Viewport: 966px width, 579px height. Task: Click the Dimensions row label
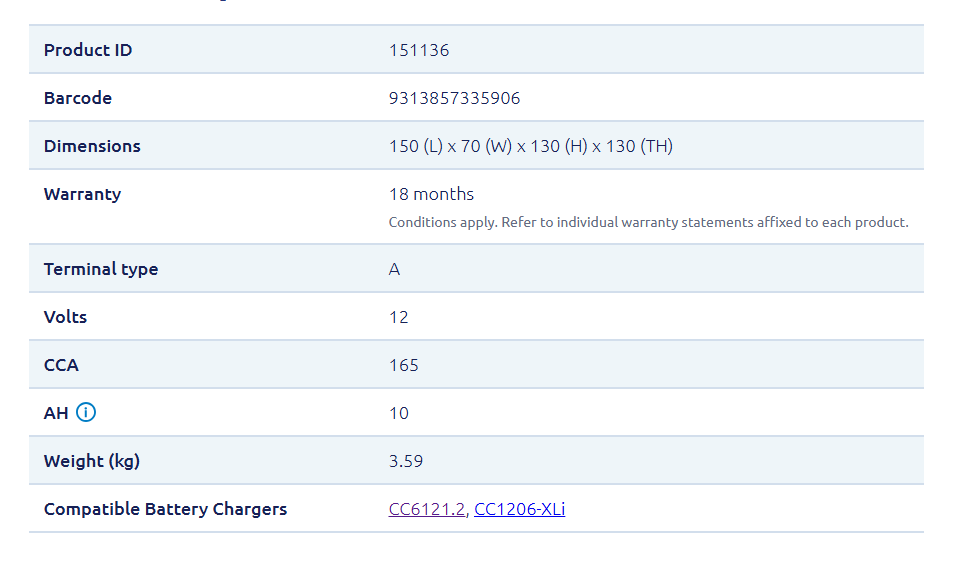coord(92,146)
